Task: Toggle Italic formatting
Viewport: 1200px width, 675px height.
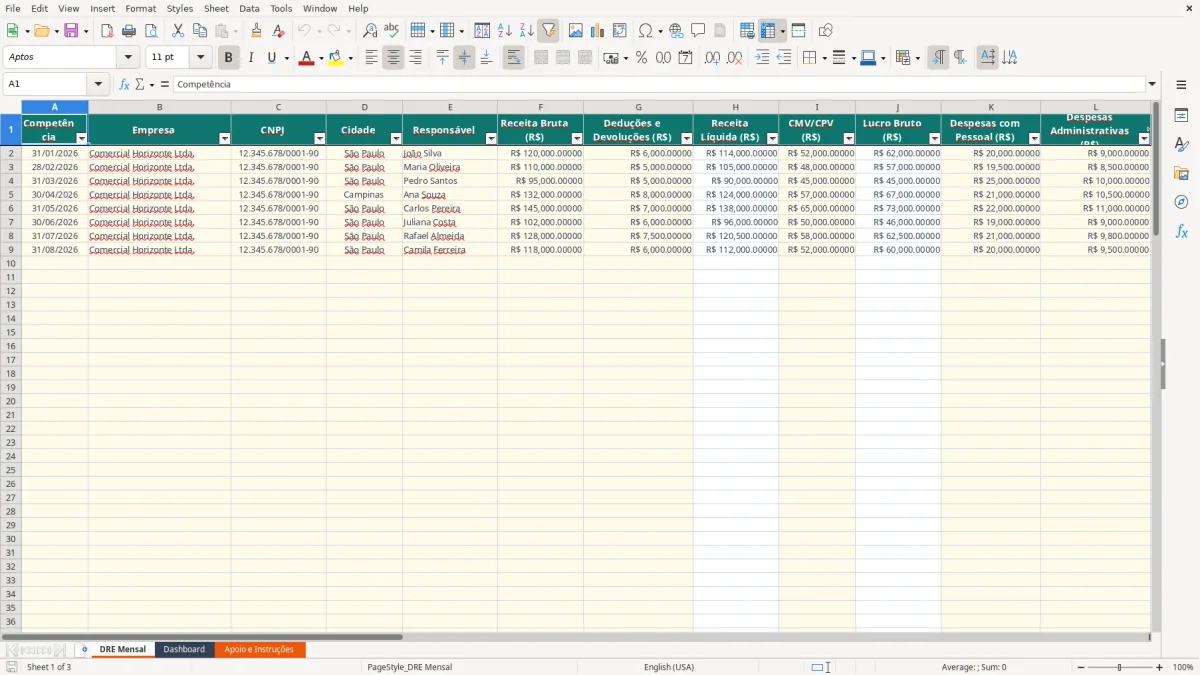Action: coord(251,58)
